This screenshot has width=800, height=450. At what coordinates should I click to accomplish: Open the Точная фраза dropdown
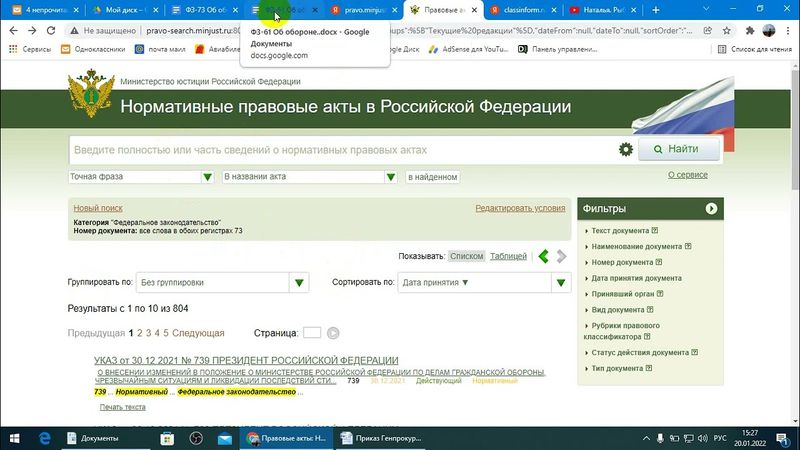point(141,177)
